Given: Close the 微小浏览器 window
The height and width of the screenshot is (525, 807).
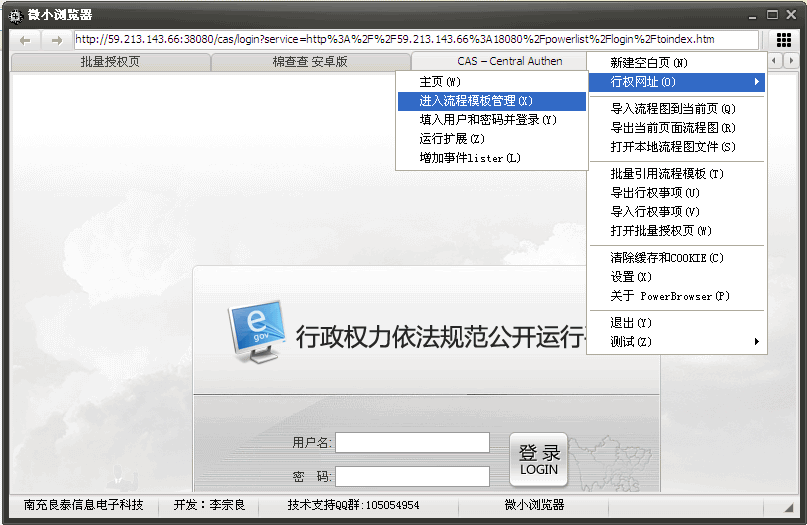Looking at the screenshot, I should (x=791, y=15).
